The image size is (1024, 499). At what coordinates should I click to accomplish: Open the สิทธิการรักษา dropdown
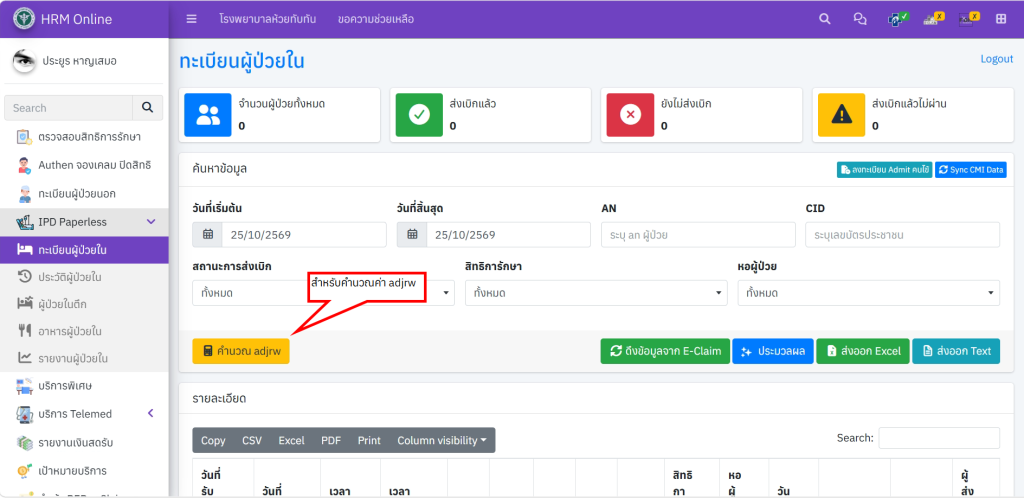(x=596, y=293)
